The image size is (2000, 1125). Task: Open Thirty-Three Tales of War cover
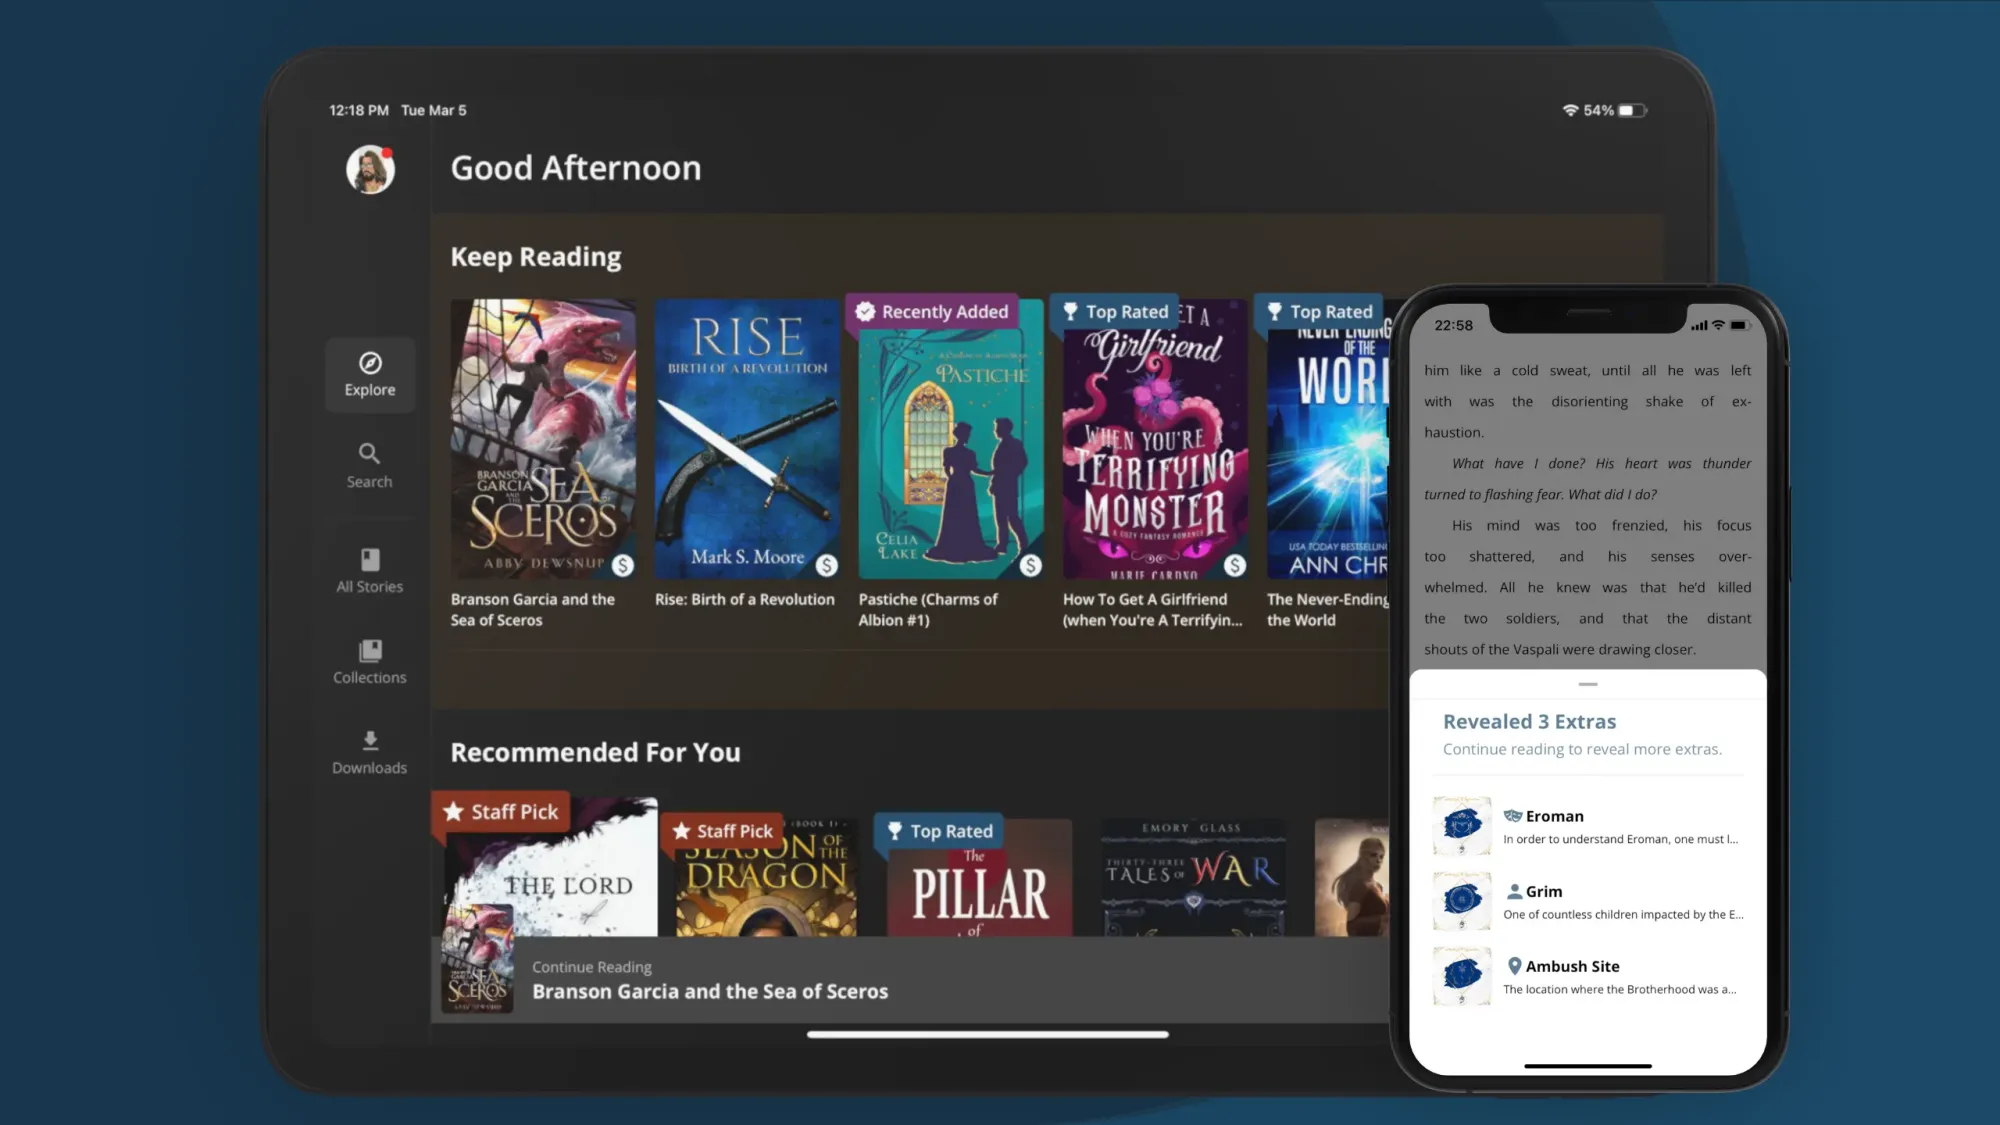click(x=1193, y=878)
